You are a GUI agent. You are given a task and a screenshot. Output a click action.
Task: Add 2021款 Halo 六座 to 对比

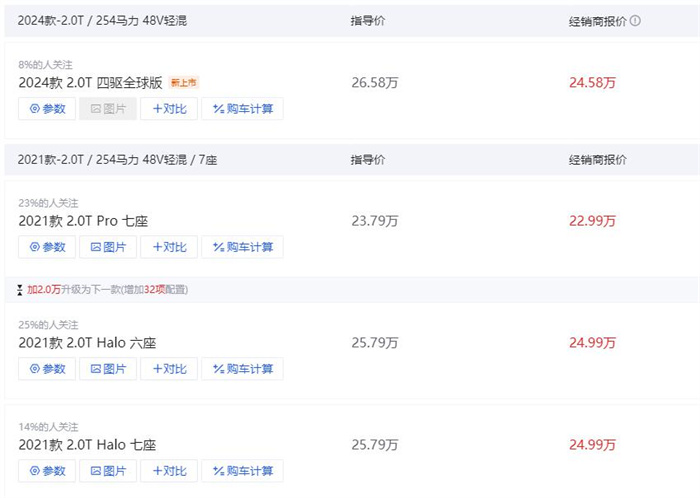168,369
